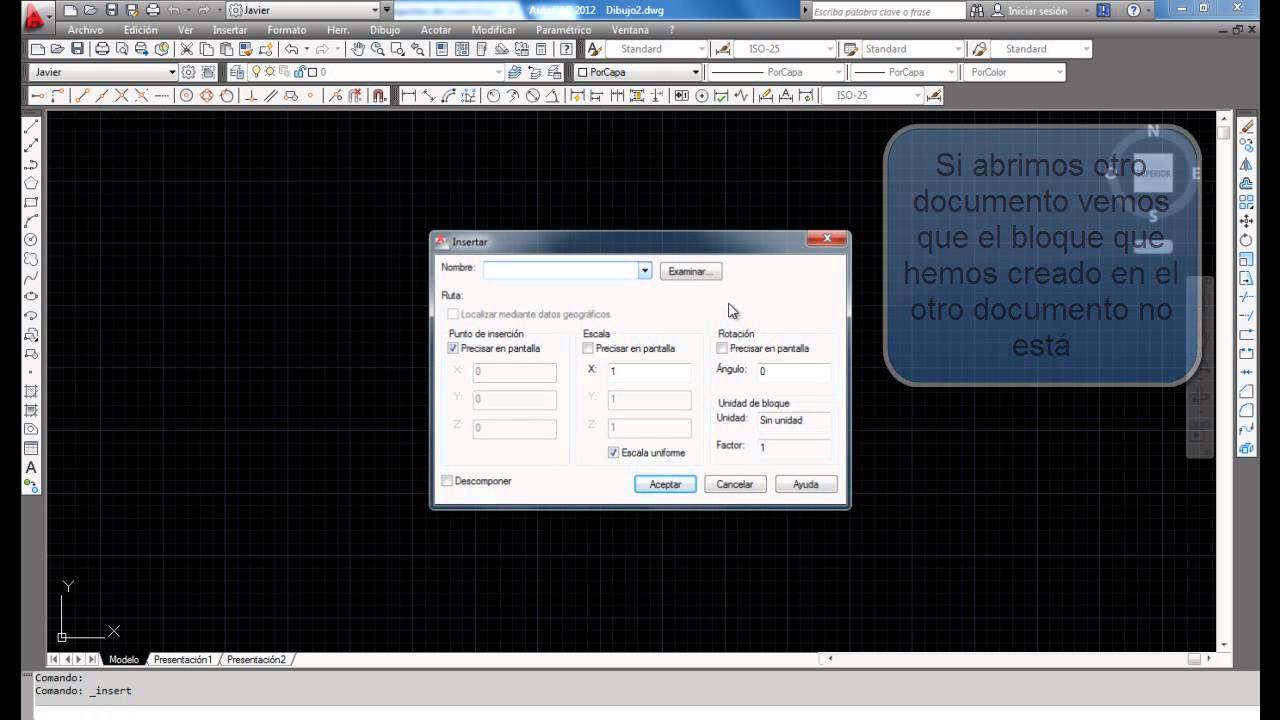Screen dimensions: 1280x720
Task: Open the Archivo menu
Action: [85, 30]
